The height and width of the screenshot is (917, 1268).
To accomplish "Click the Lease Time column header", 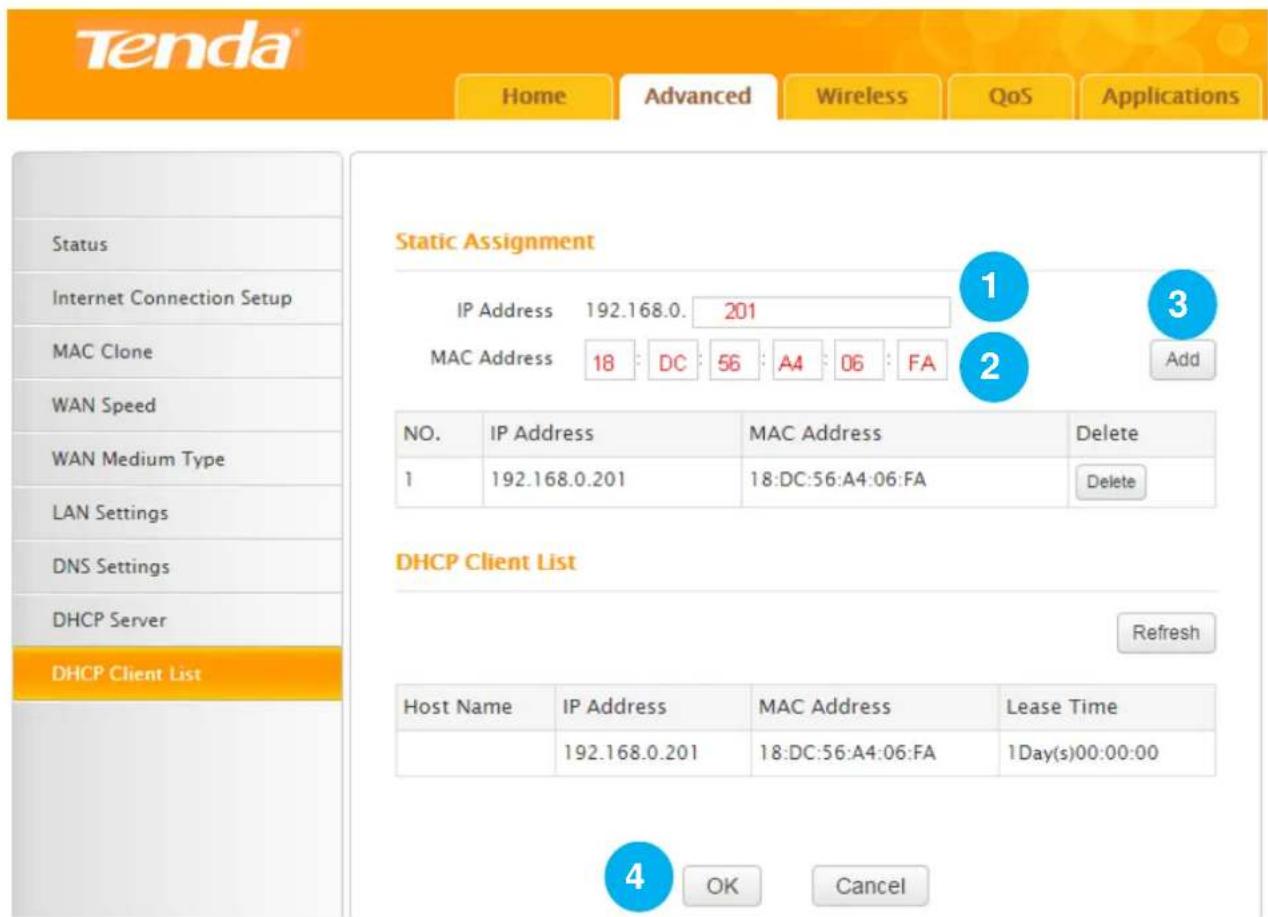I will (x=1062, y=707).
